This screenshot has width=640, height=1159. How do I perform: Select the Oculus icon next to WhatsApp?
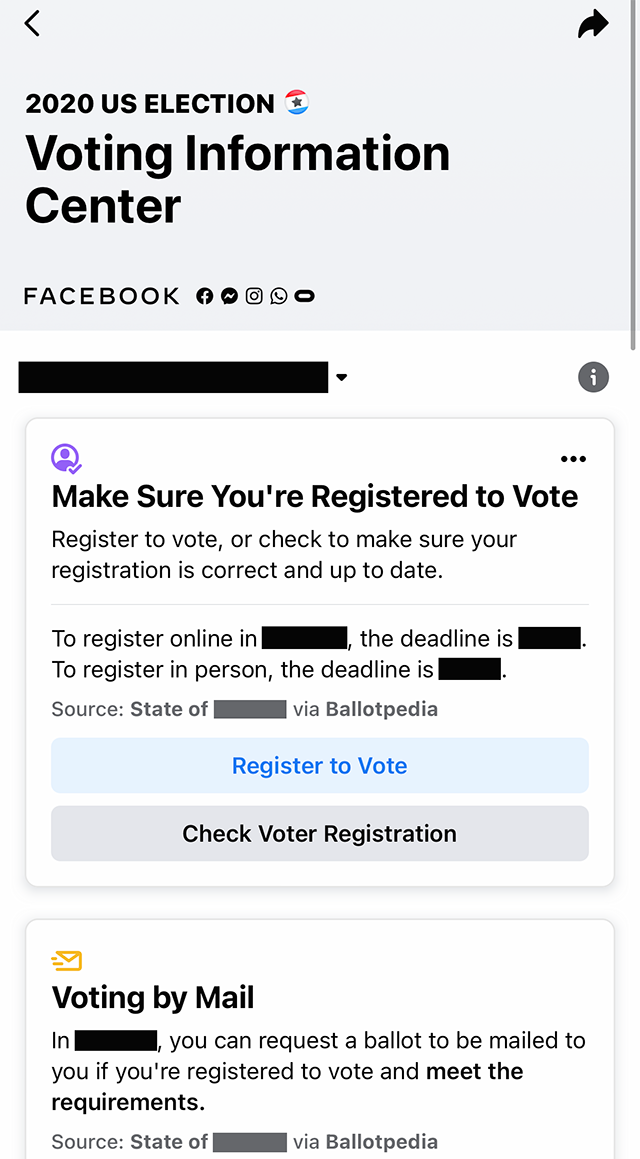click(x=304, y=296)
